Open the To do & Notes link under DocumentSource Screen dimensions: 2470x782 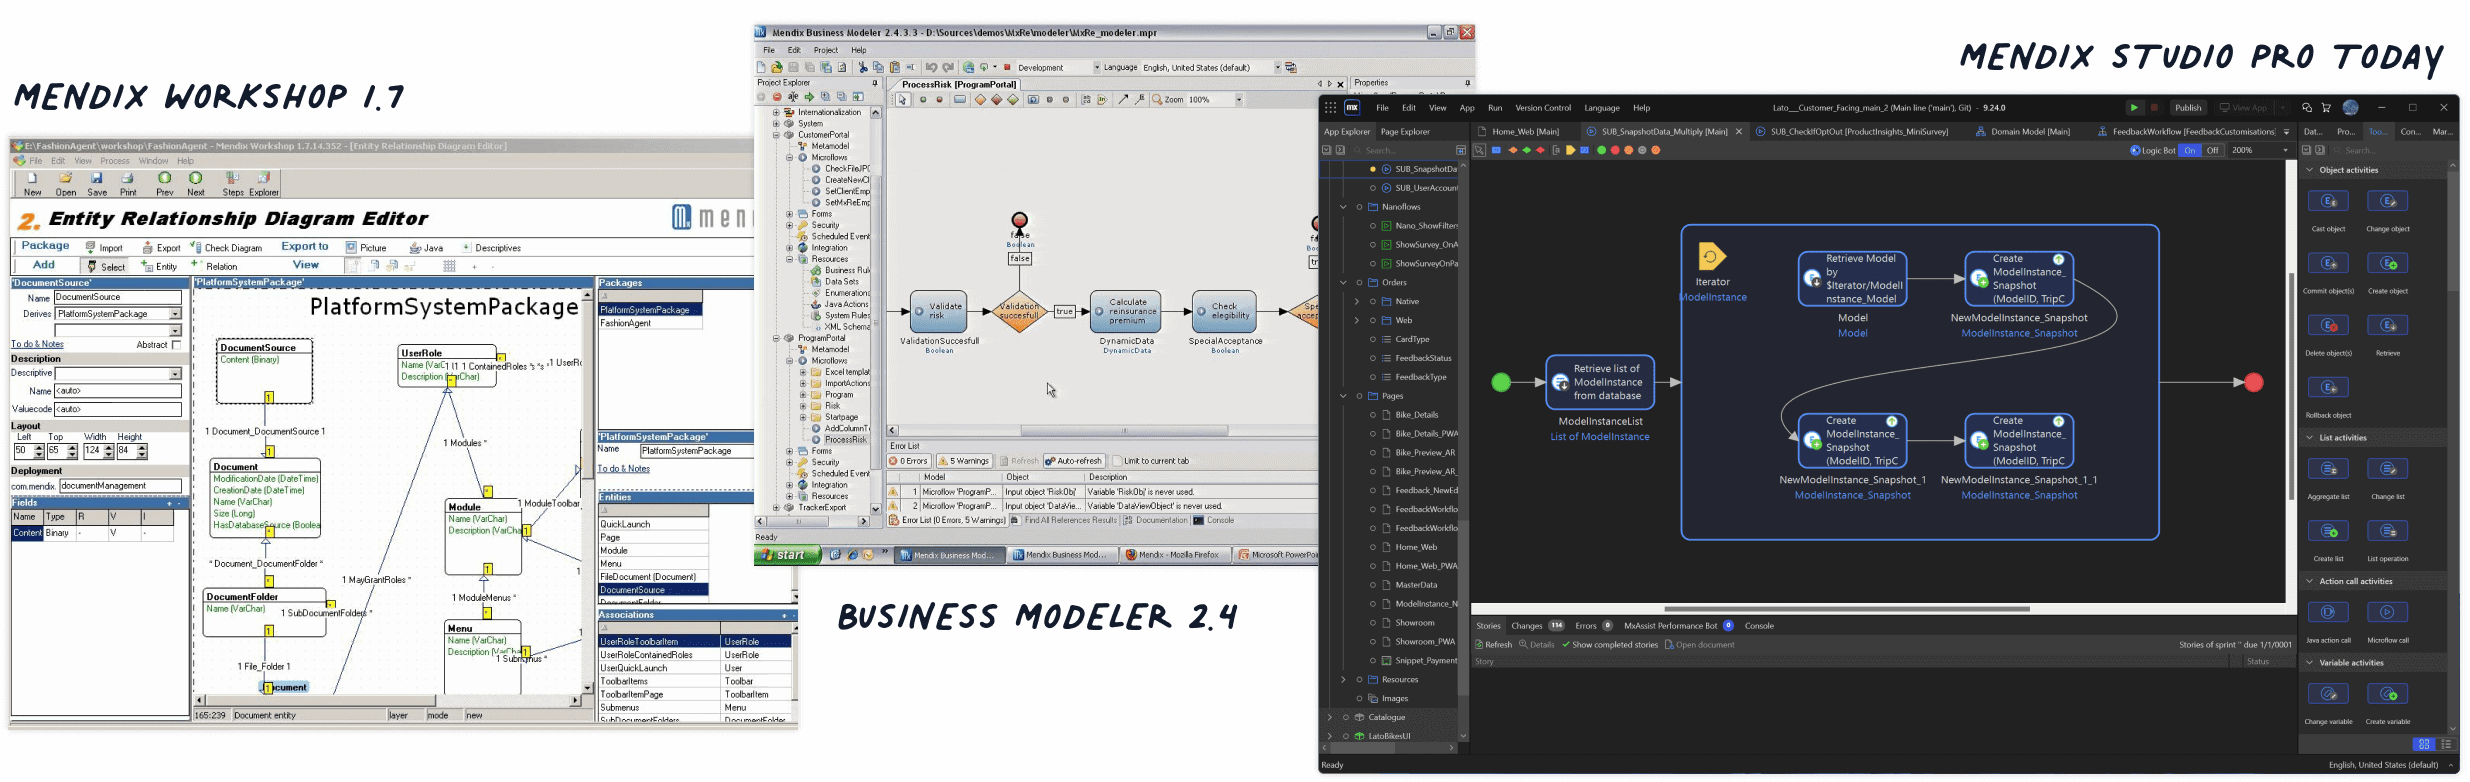pos(37,344)
